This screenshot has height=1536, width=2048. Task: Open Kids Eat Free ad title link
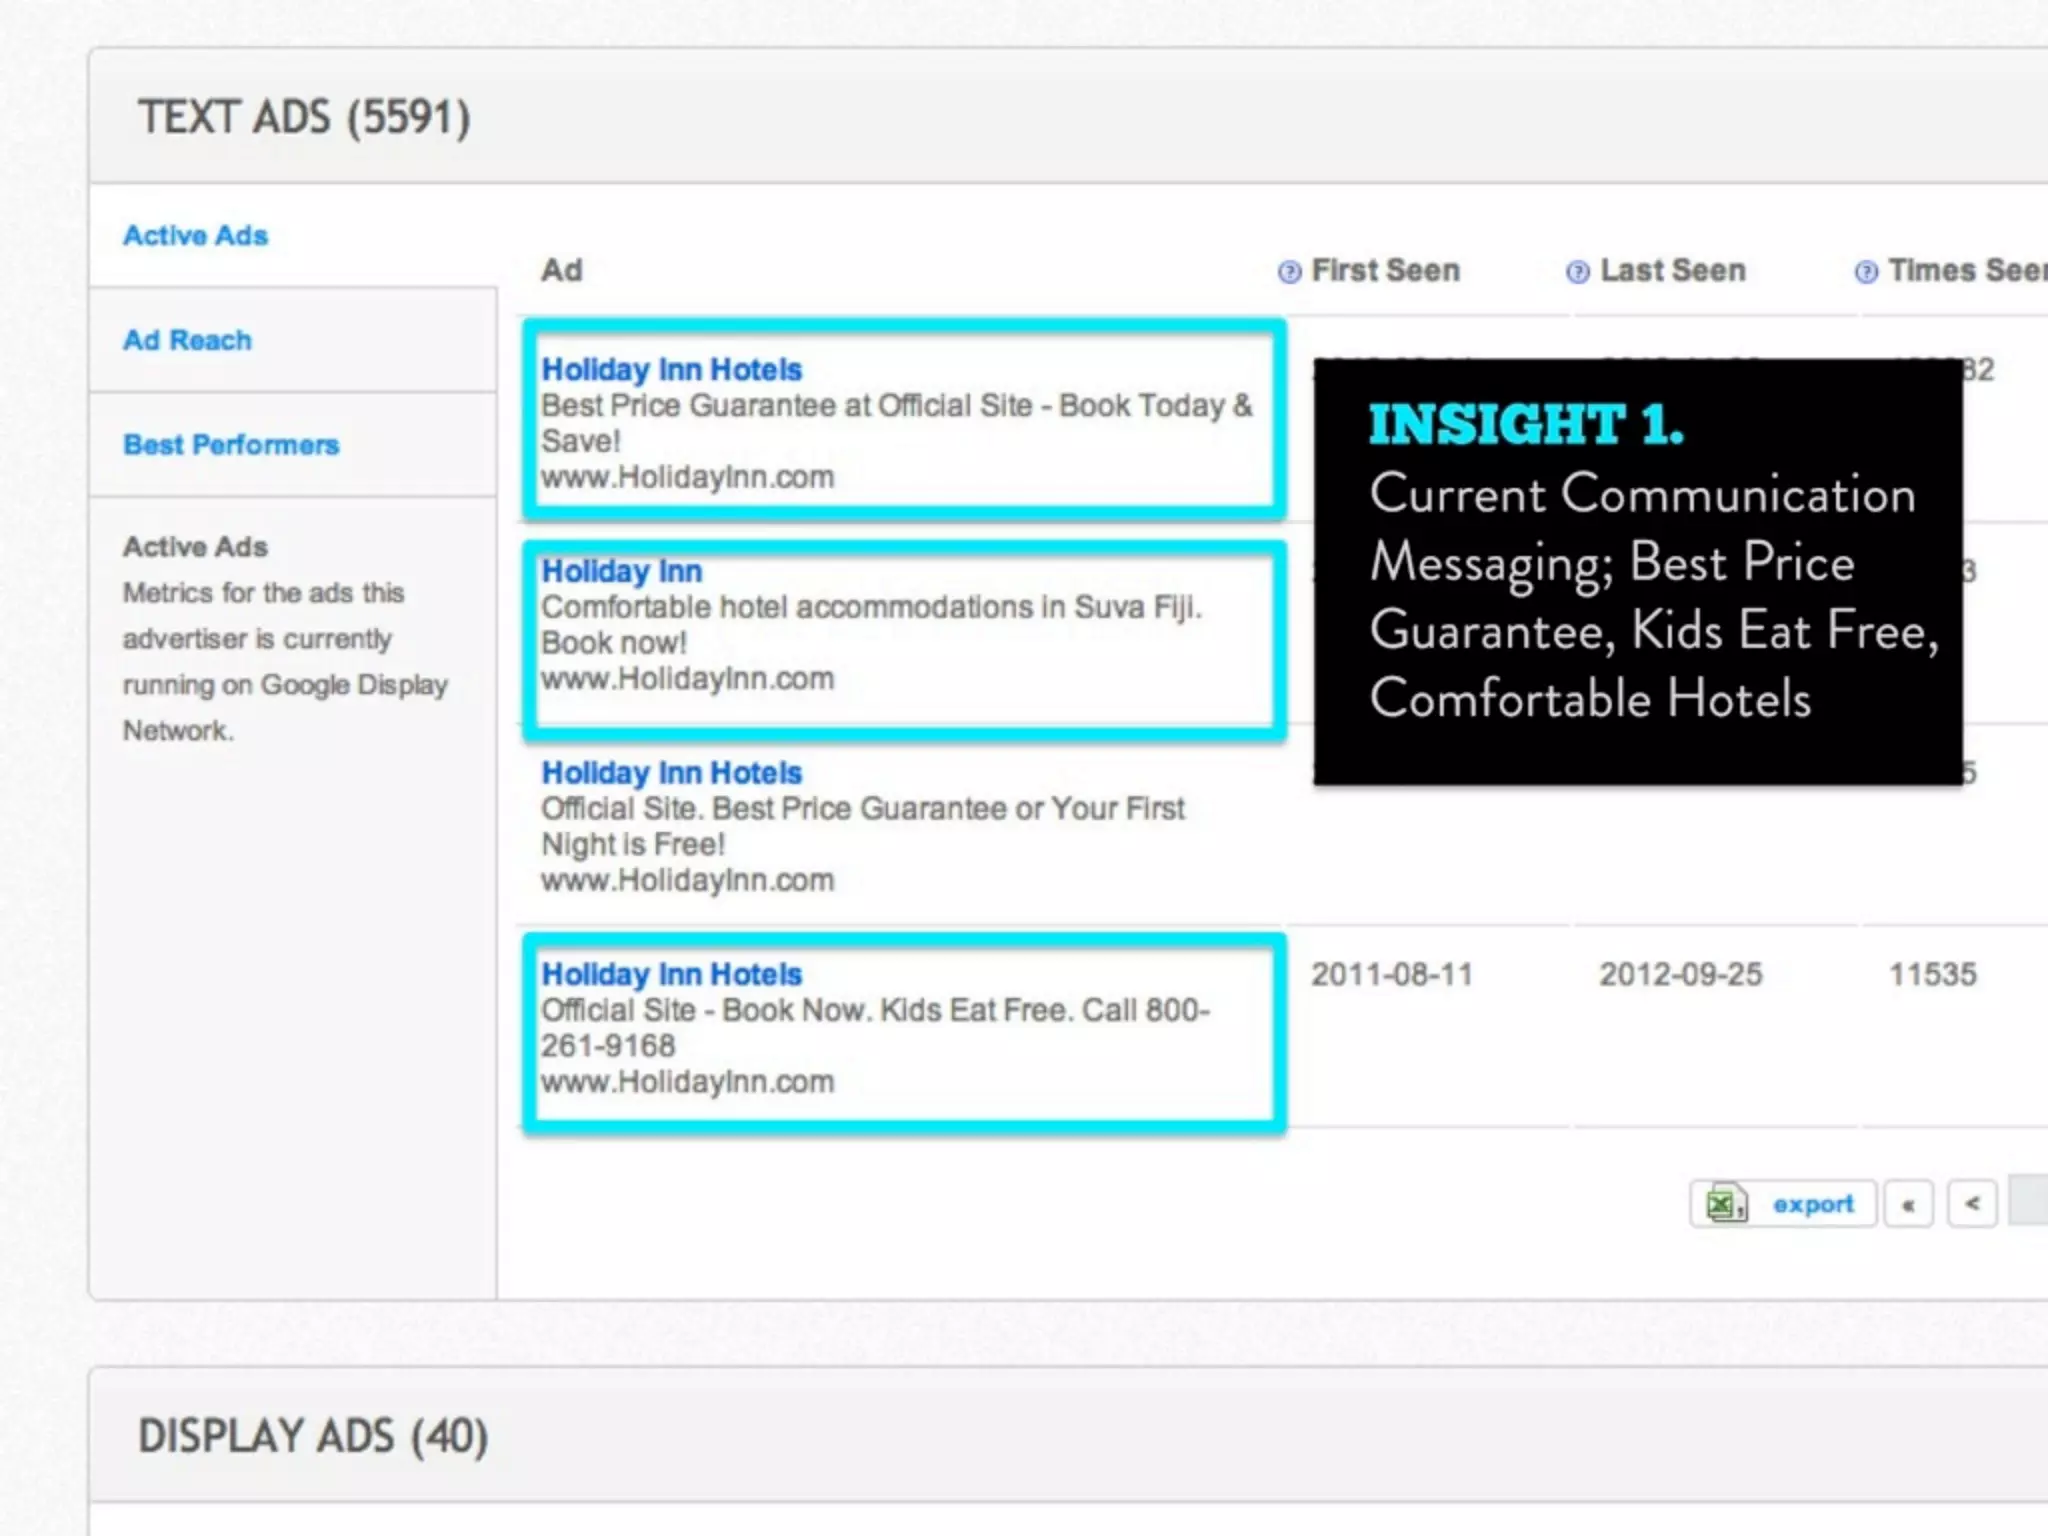tap(671, 974)
